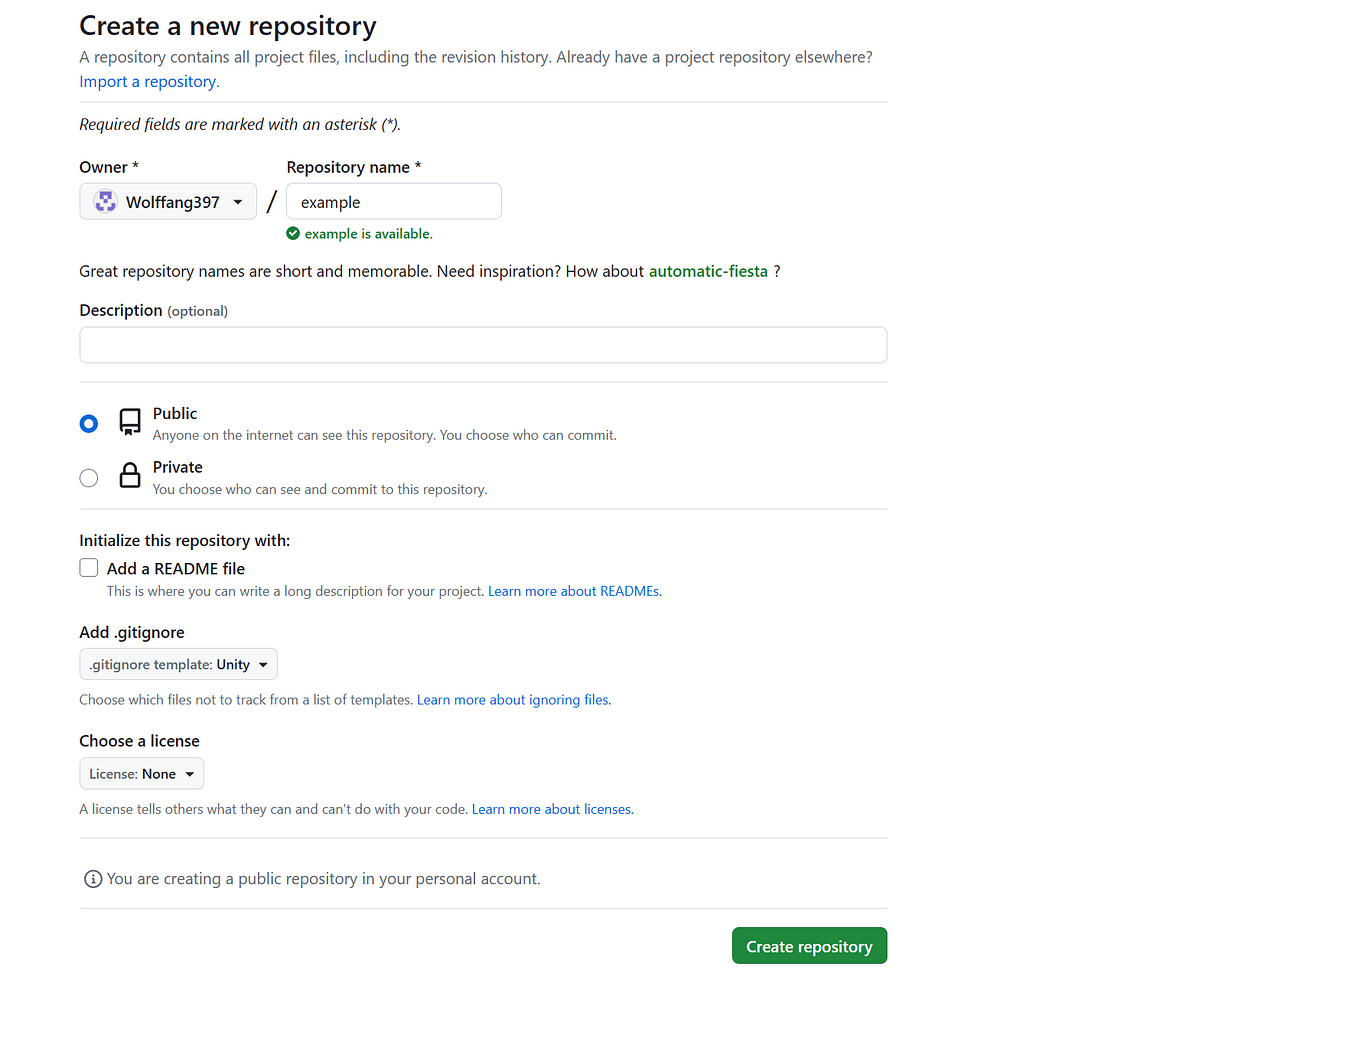Click the public repository book icon
This screenshot has width=1358, height=1044.
(x=130, y=422)
